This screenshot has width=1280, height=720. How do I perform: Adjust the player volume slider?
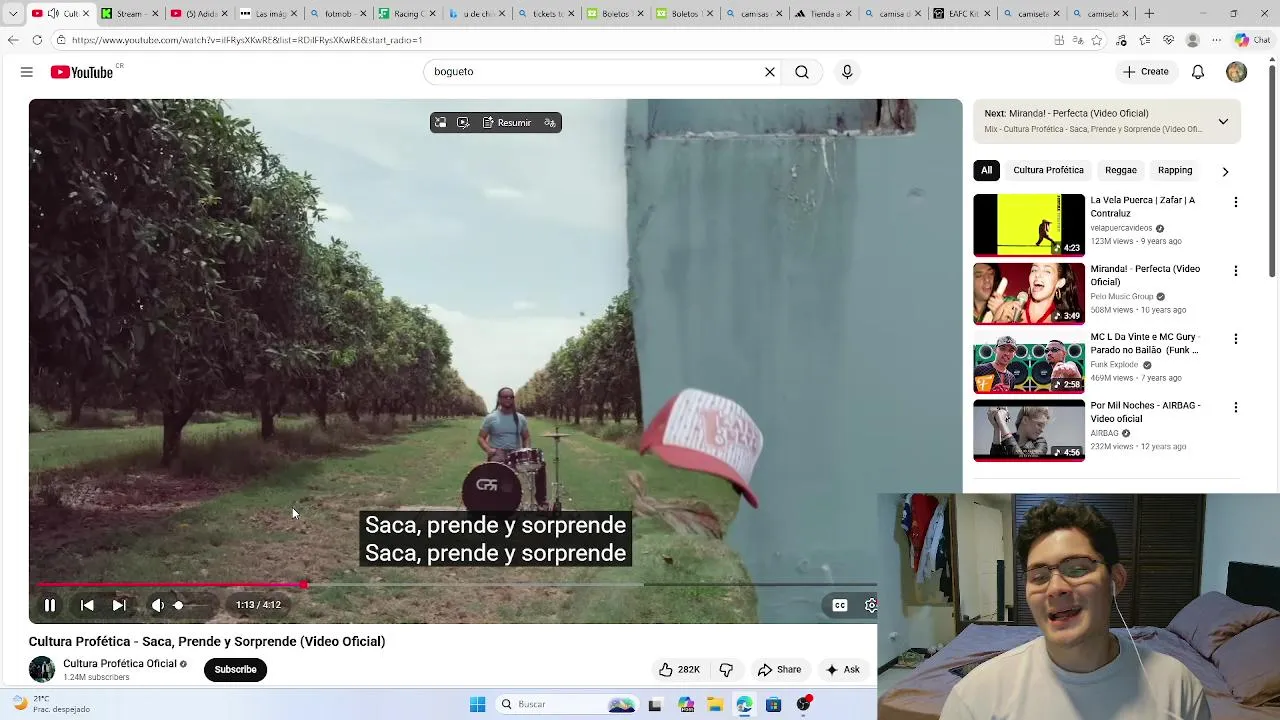pyautogui.click(x=192, y=605)
